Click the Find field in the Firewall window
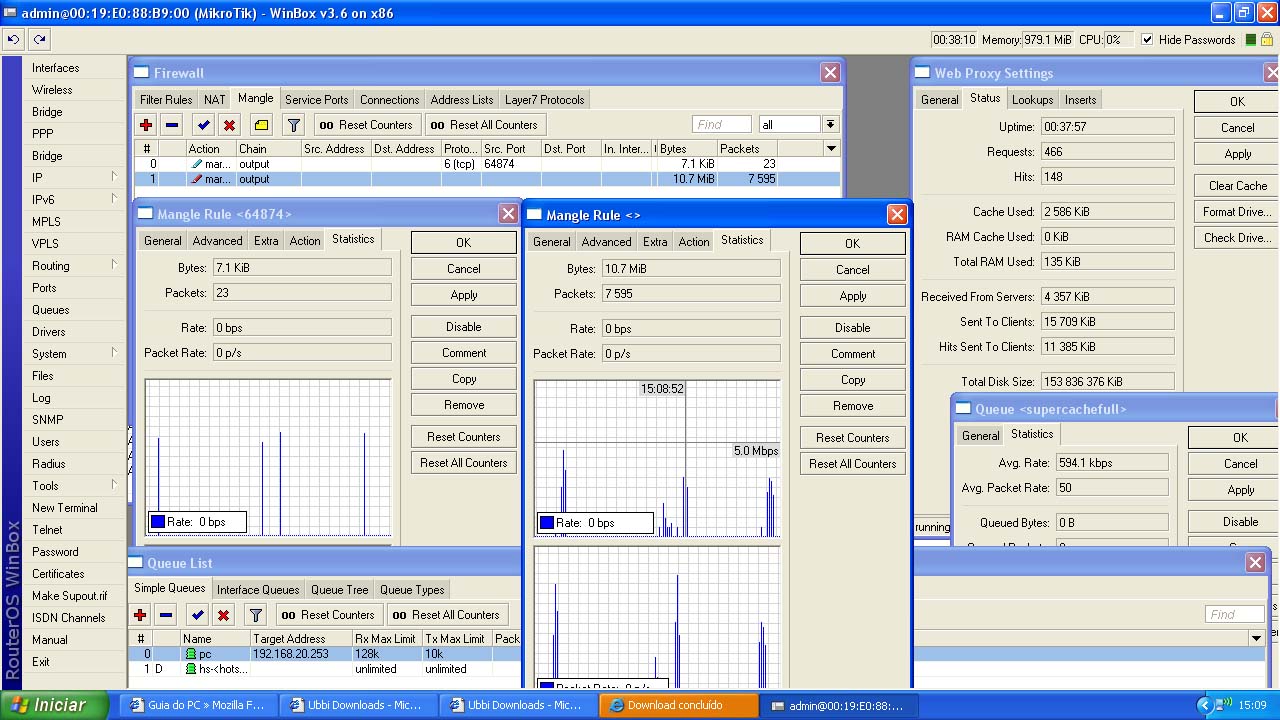The width and height of the screenshot is (1280, 720). point(721,125)
